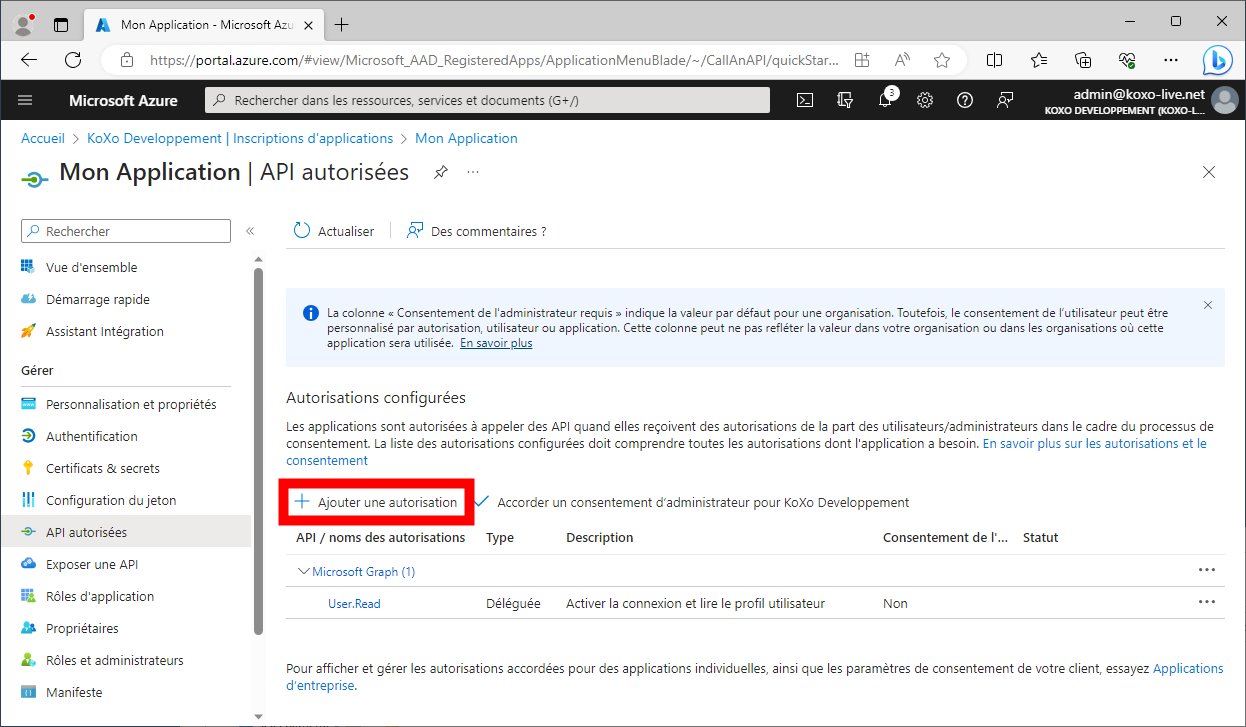Open the Microsoft Graph row ellipsis menu
The image size is (1246, 727).
pyautogui.click(x=1207, y=570)
